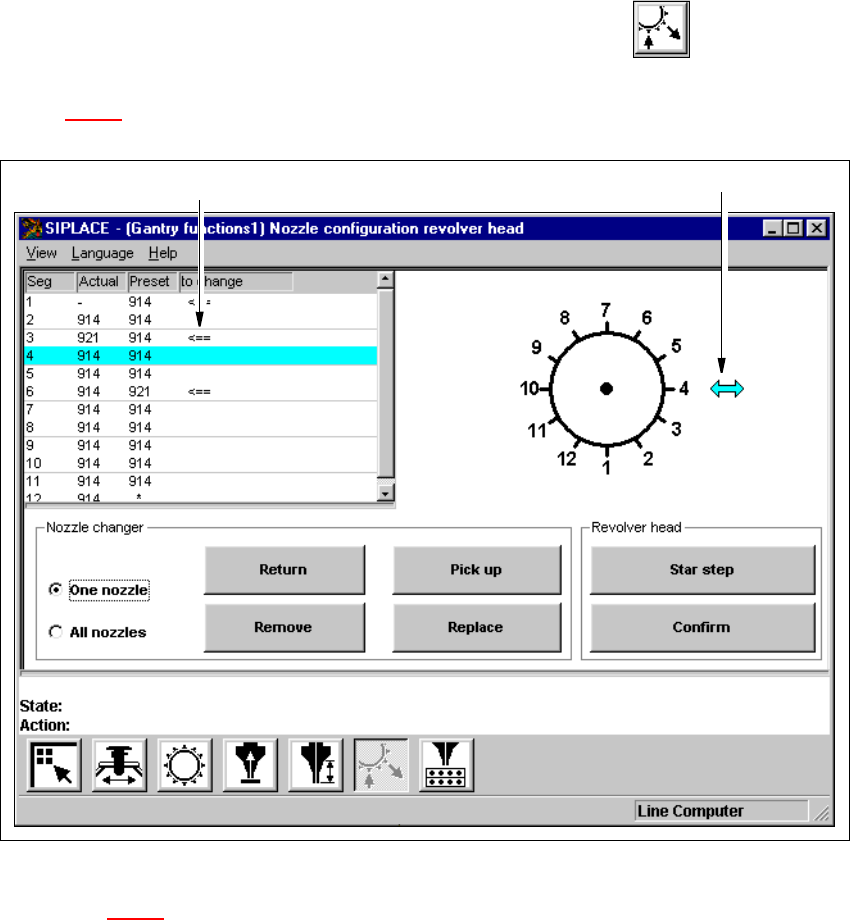
Task: Click the Star step button
Action: (702, 570)
